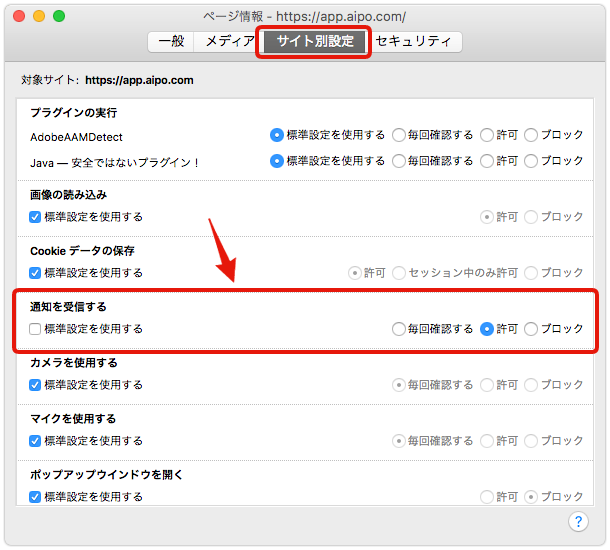
Task: Click the https://app.aipo.com site URL text
Action: click(x=139, y=81)
